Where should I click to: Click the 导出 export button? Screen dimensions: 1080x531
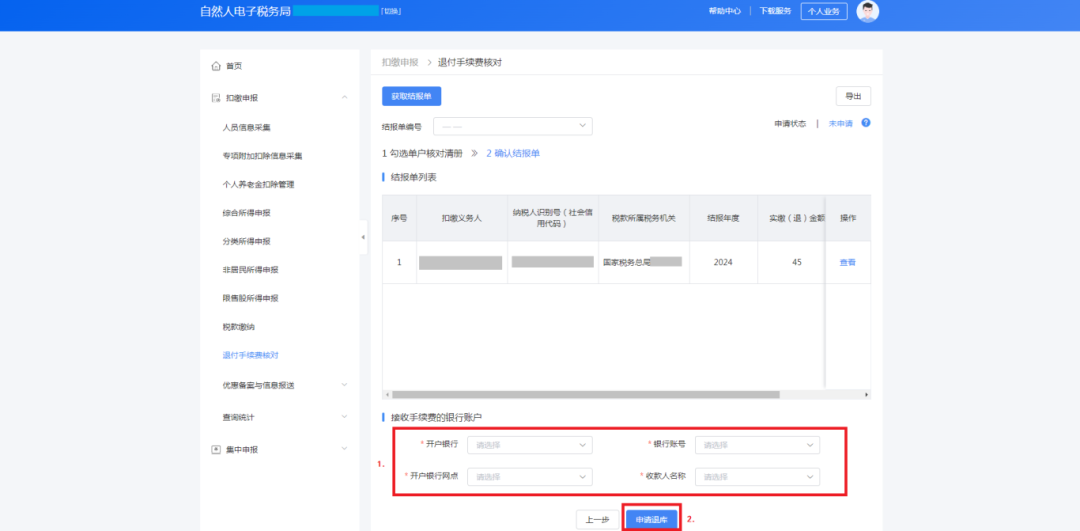[853, 96]
